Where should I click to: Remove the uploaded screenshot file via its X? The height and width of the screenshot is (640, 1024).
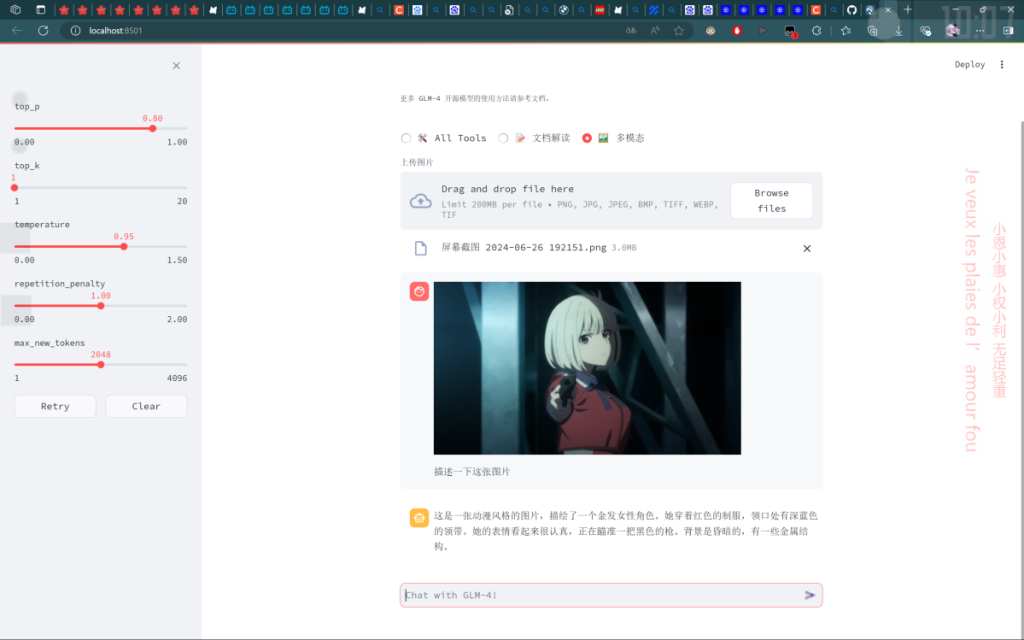(x=807, y=248)
